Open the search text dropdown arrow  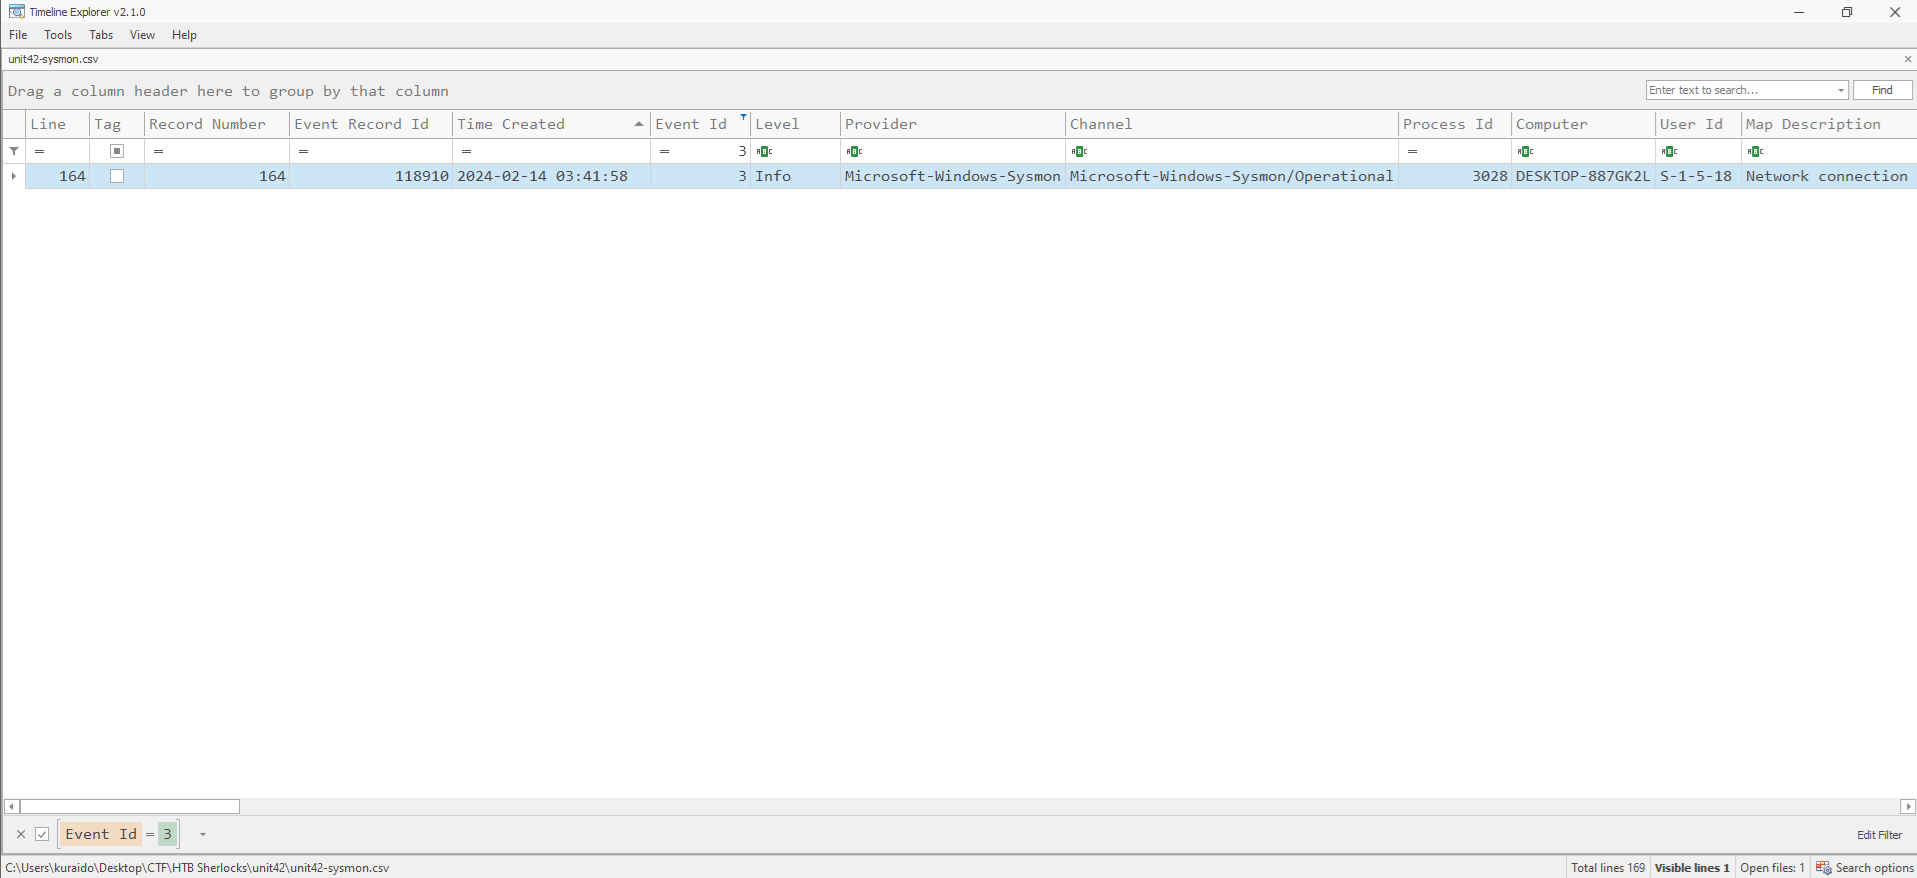pyautogui.click(x=1840, y=90)
